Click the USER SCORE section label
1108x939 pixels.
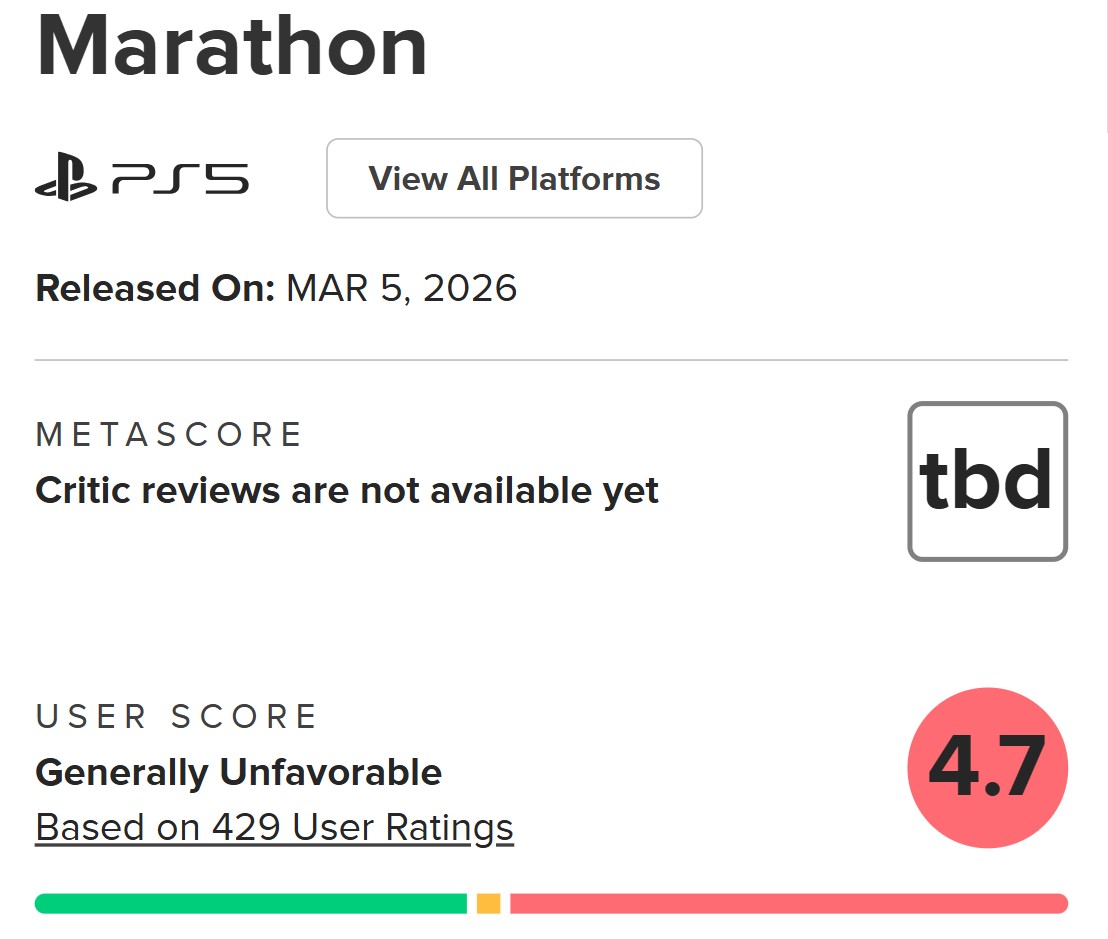[x=176, y=716]
